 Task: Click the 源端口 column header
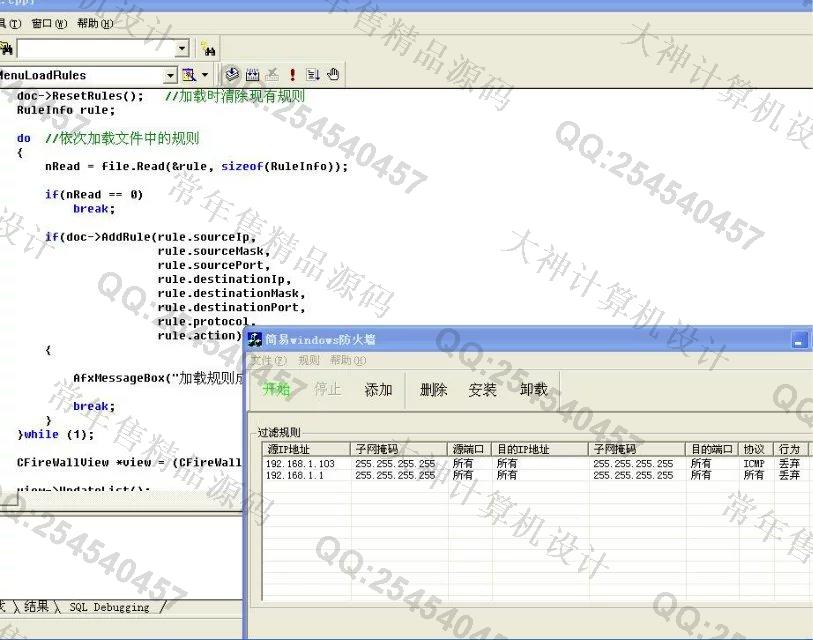[x=469, y=449]
